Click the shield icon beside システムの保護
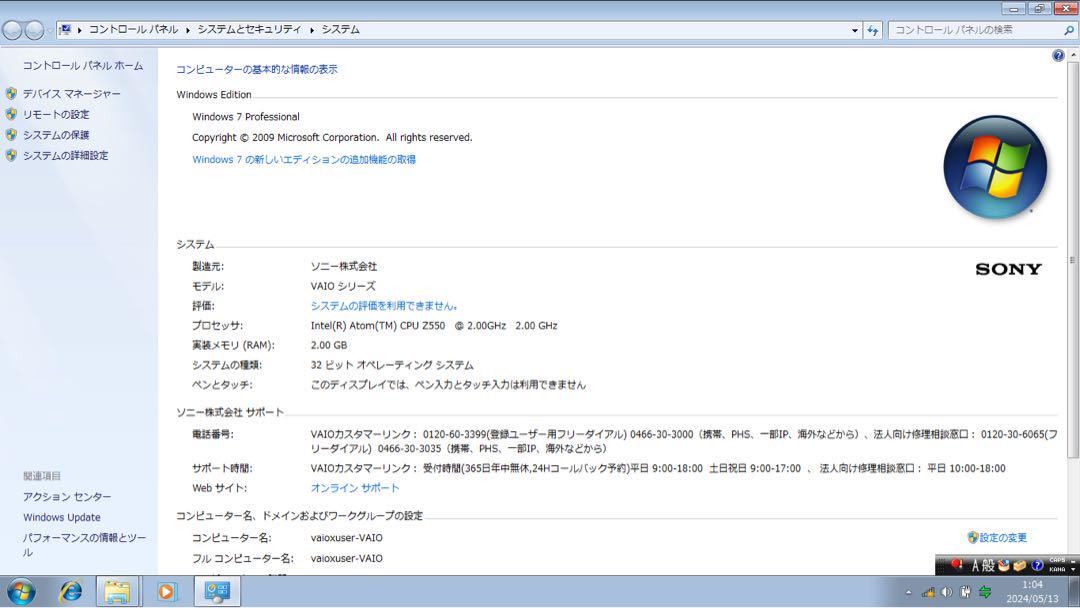This screenshot has height=608, width=1080. [11, 135]
